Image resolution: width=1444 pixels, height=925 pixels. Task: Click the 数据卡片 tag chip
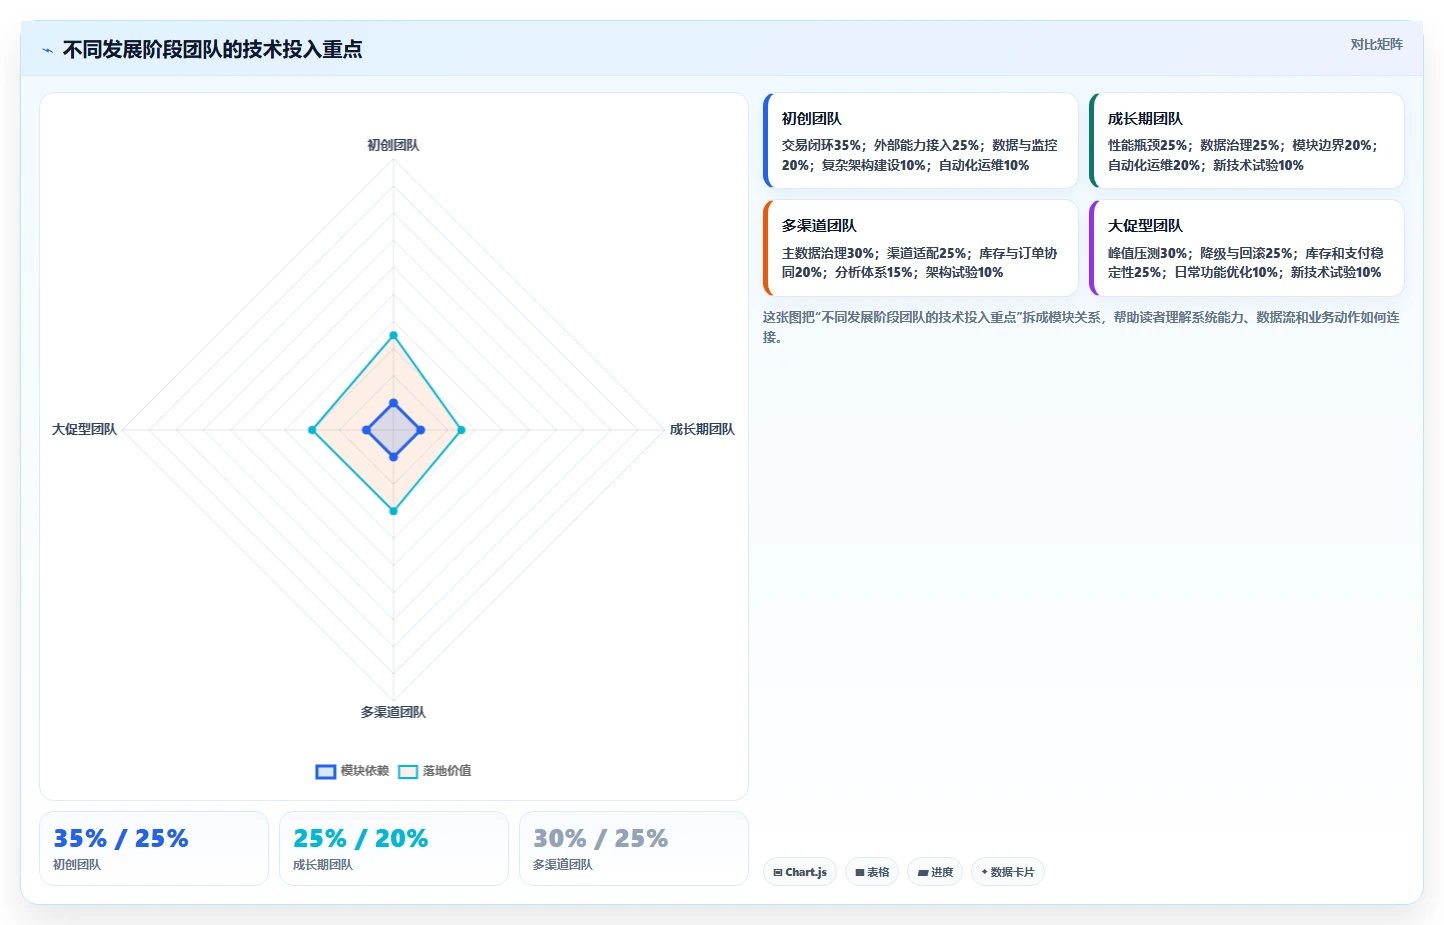[1008, 872]
